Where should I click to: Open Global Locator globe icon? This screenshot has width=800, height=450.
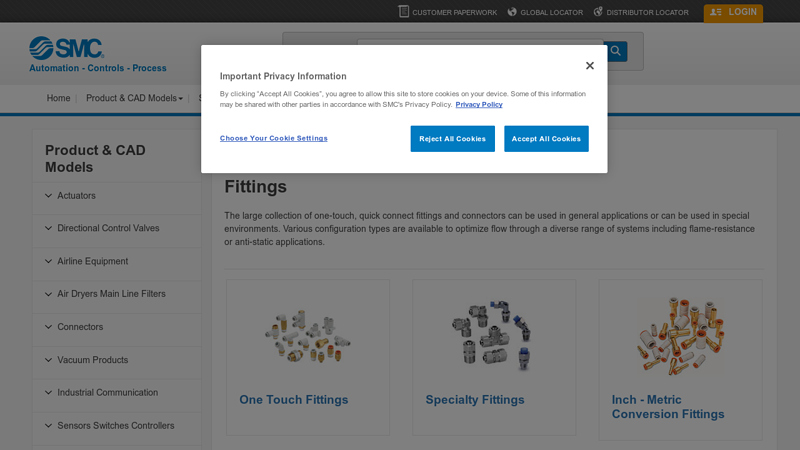point(512,12)
